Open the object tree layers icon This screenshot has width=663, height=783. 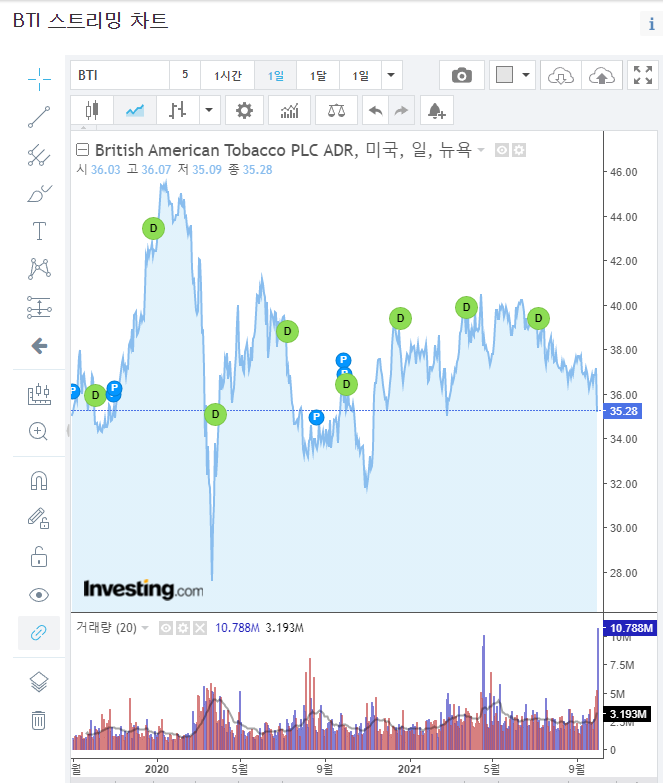tap(39, 682)
